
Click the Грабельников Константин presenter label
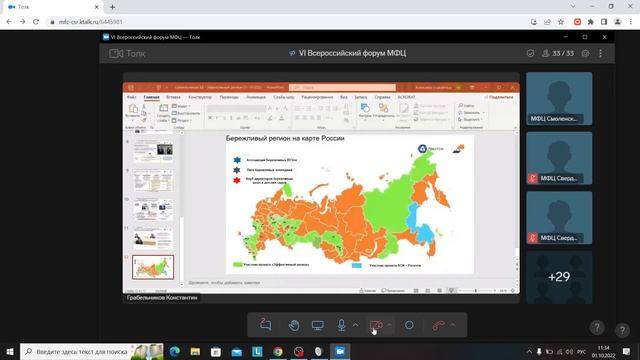pyautogui.click(x=162, y=298)
